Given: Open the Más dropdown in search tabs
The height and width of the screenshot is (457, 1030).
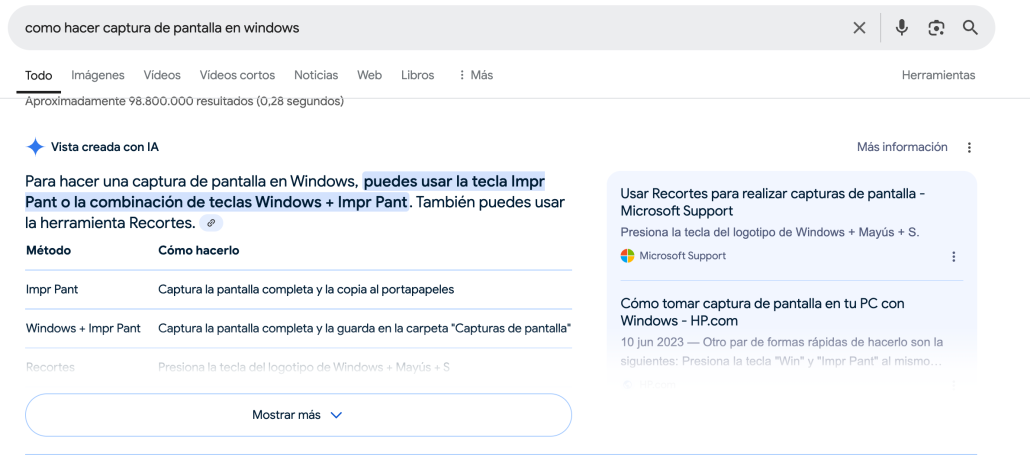Looking at the screenshot, I should pos(475,75).
